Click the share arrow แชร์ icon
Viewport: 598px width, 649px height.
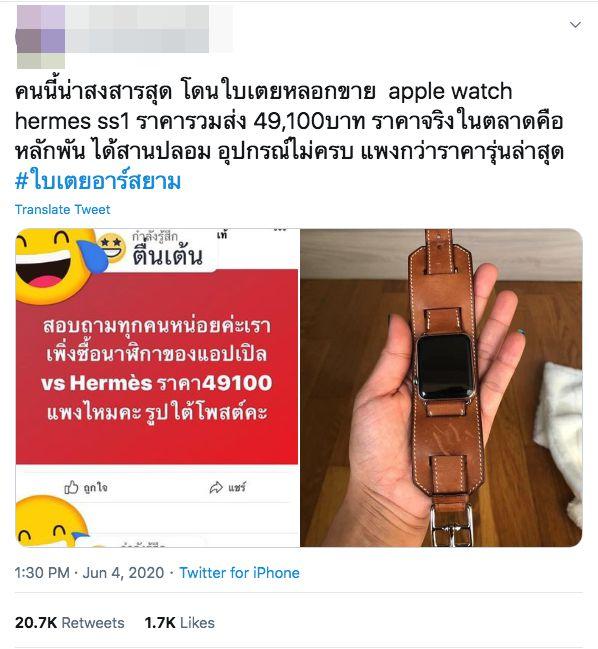[216, 488]
